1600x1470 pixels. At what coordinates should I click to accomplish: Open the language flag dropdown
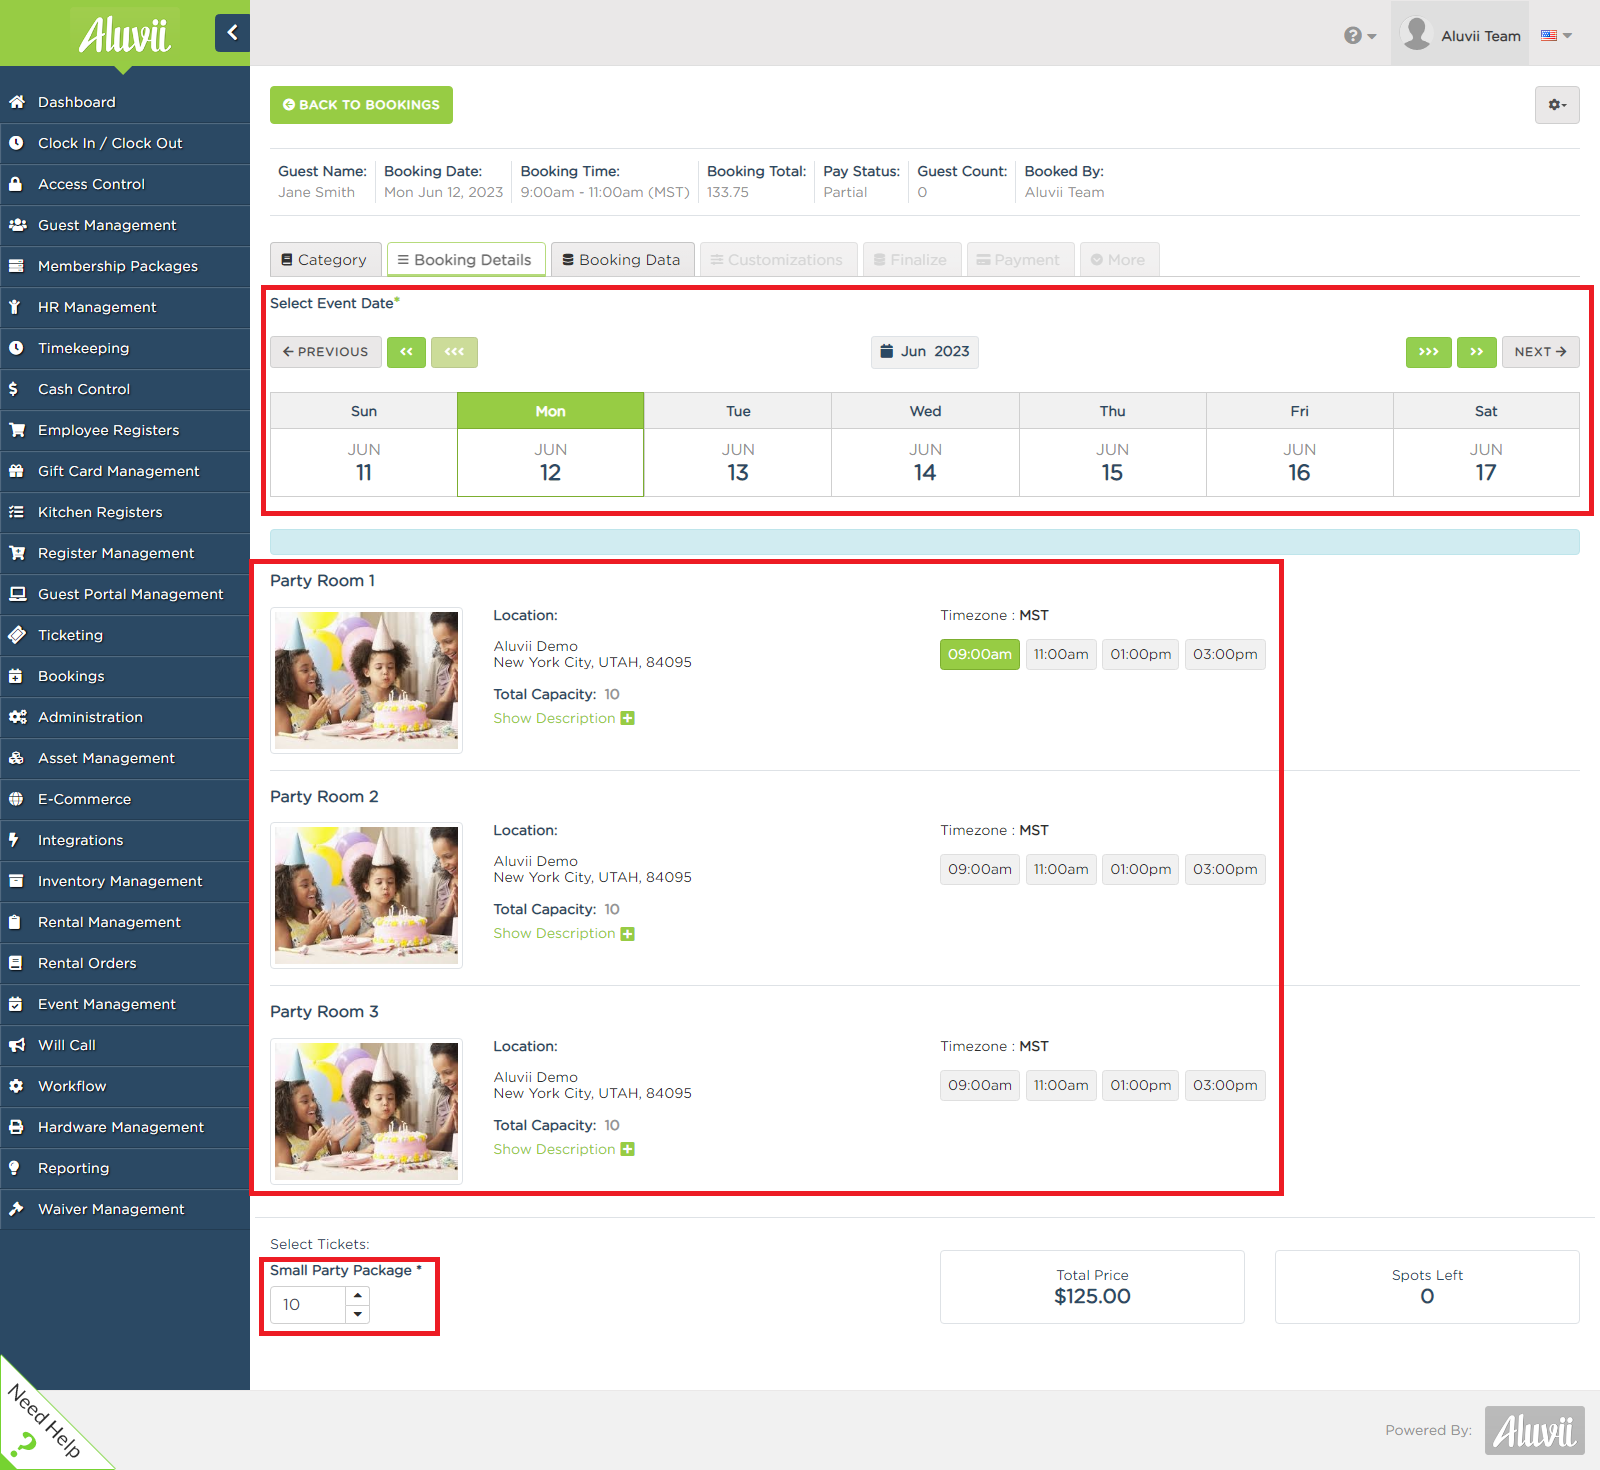pyautogui.click(x=1556, y=36)
